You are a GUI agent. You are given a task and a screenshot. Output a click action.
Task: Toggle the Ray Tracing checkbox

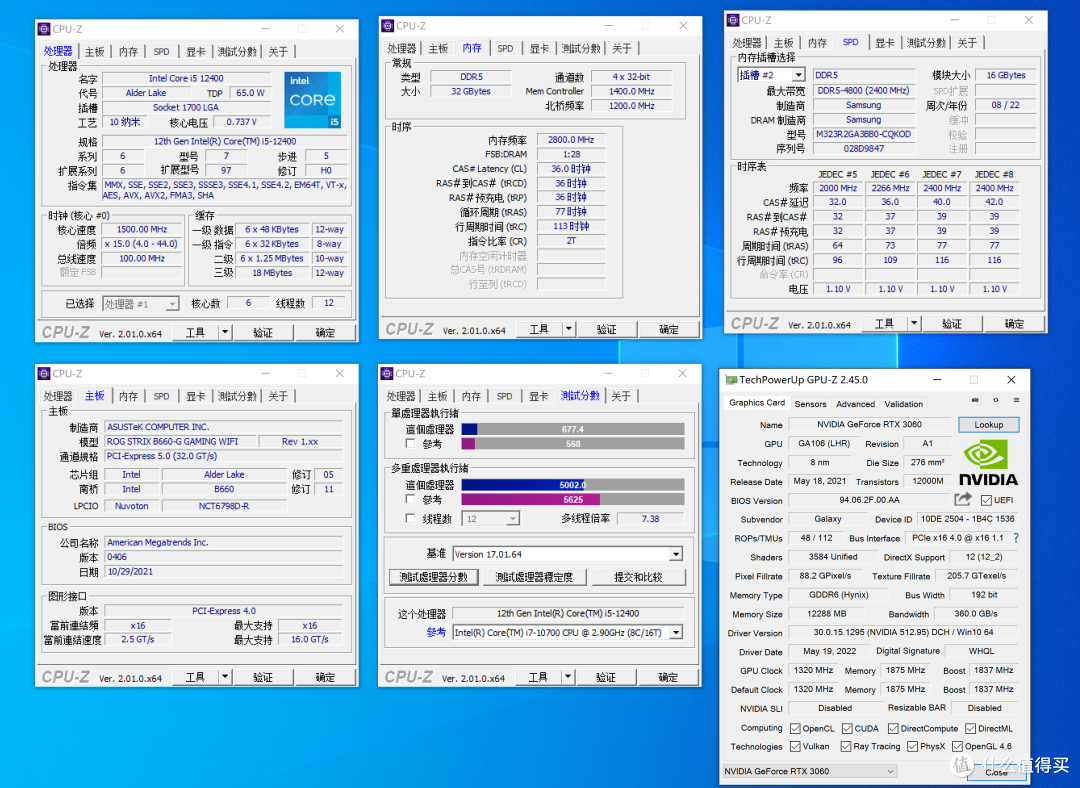846,747
